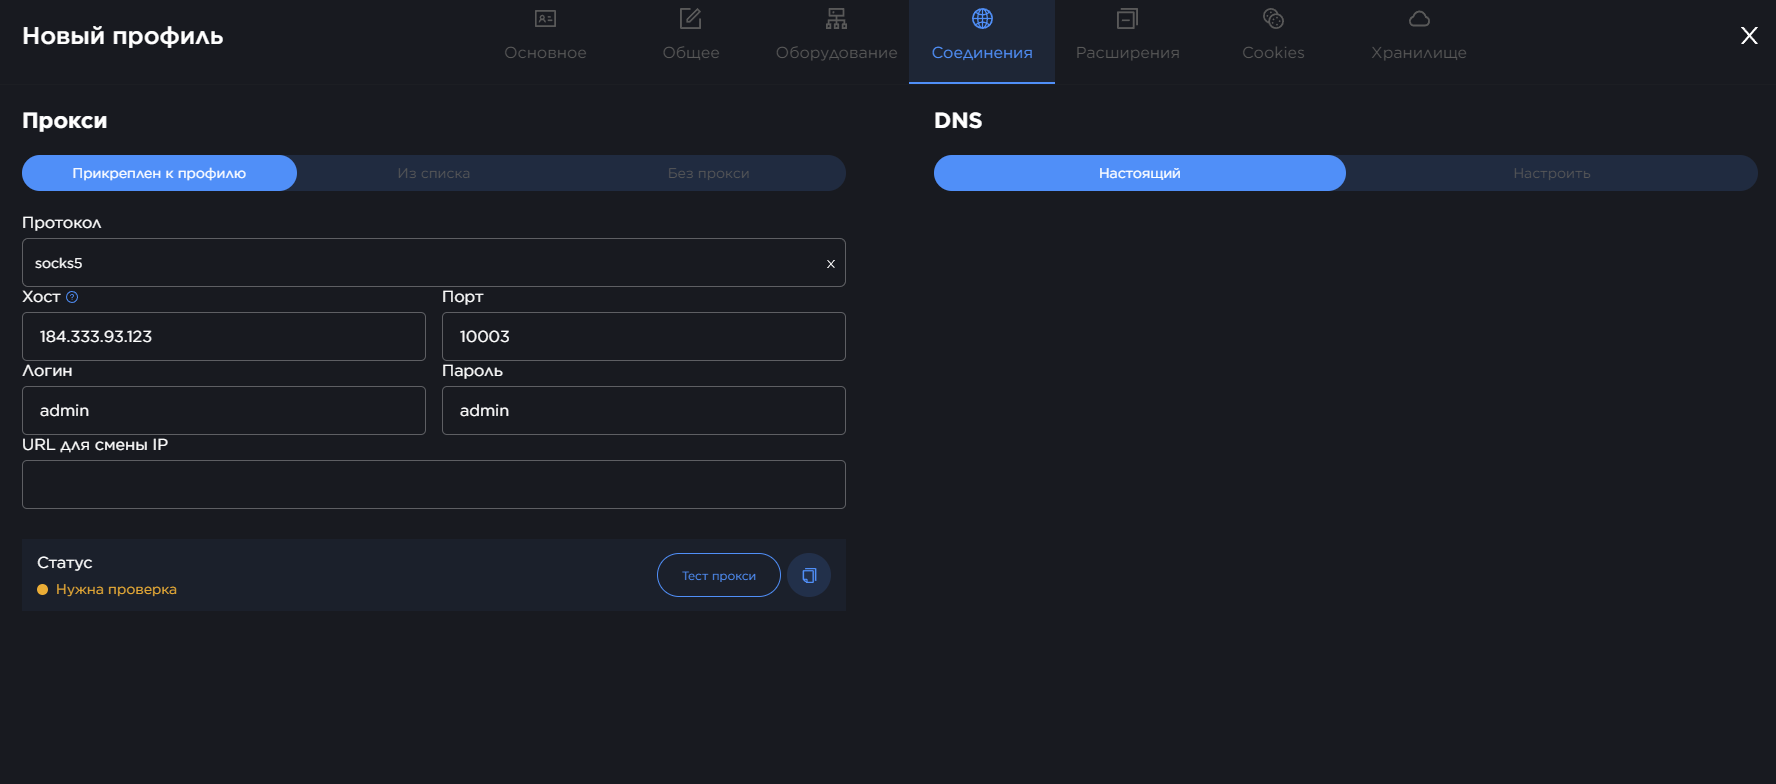Screen dimensions: 1776x784
Task: Click the Соединения globe icon
Action: click(x=982, y=19)
